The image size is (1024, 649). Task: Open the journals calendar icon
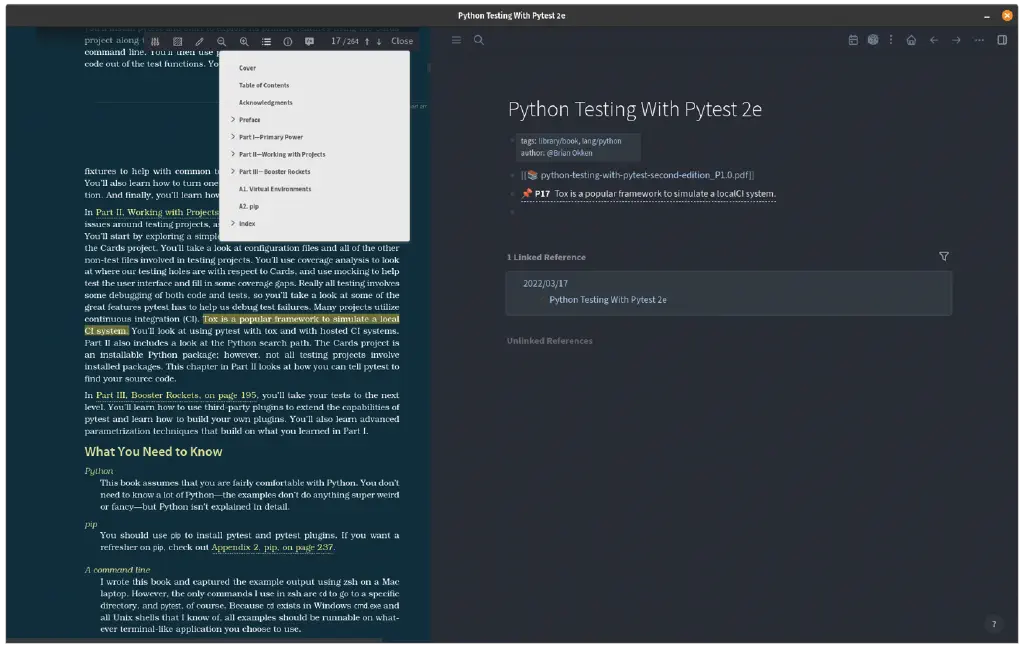(853, 40)
